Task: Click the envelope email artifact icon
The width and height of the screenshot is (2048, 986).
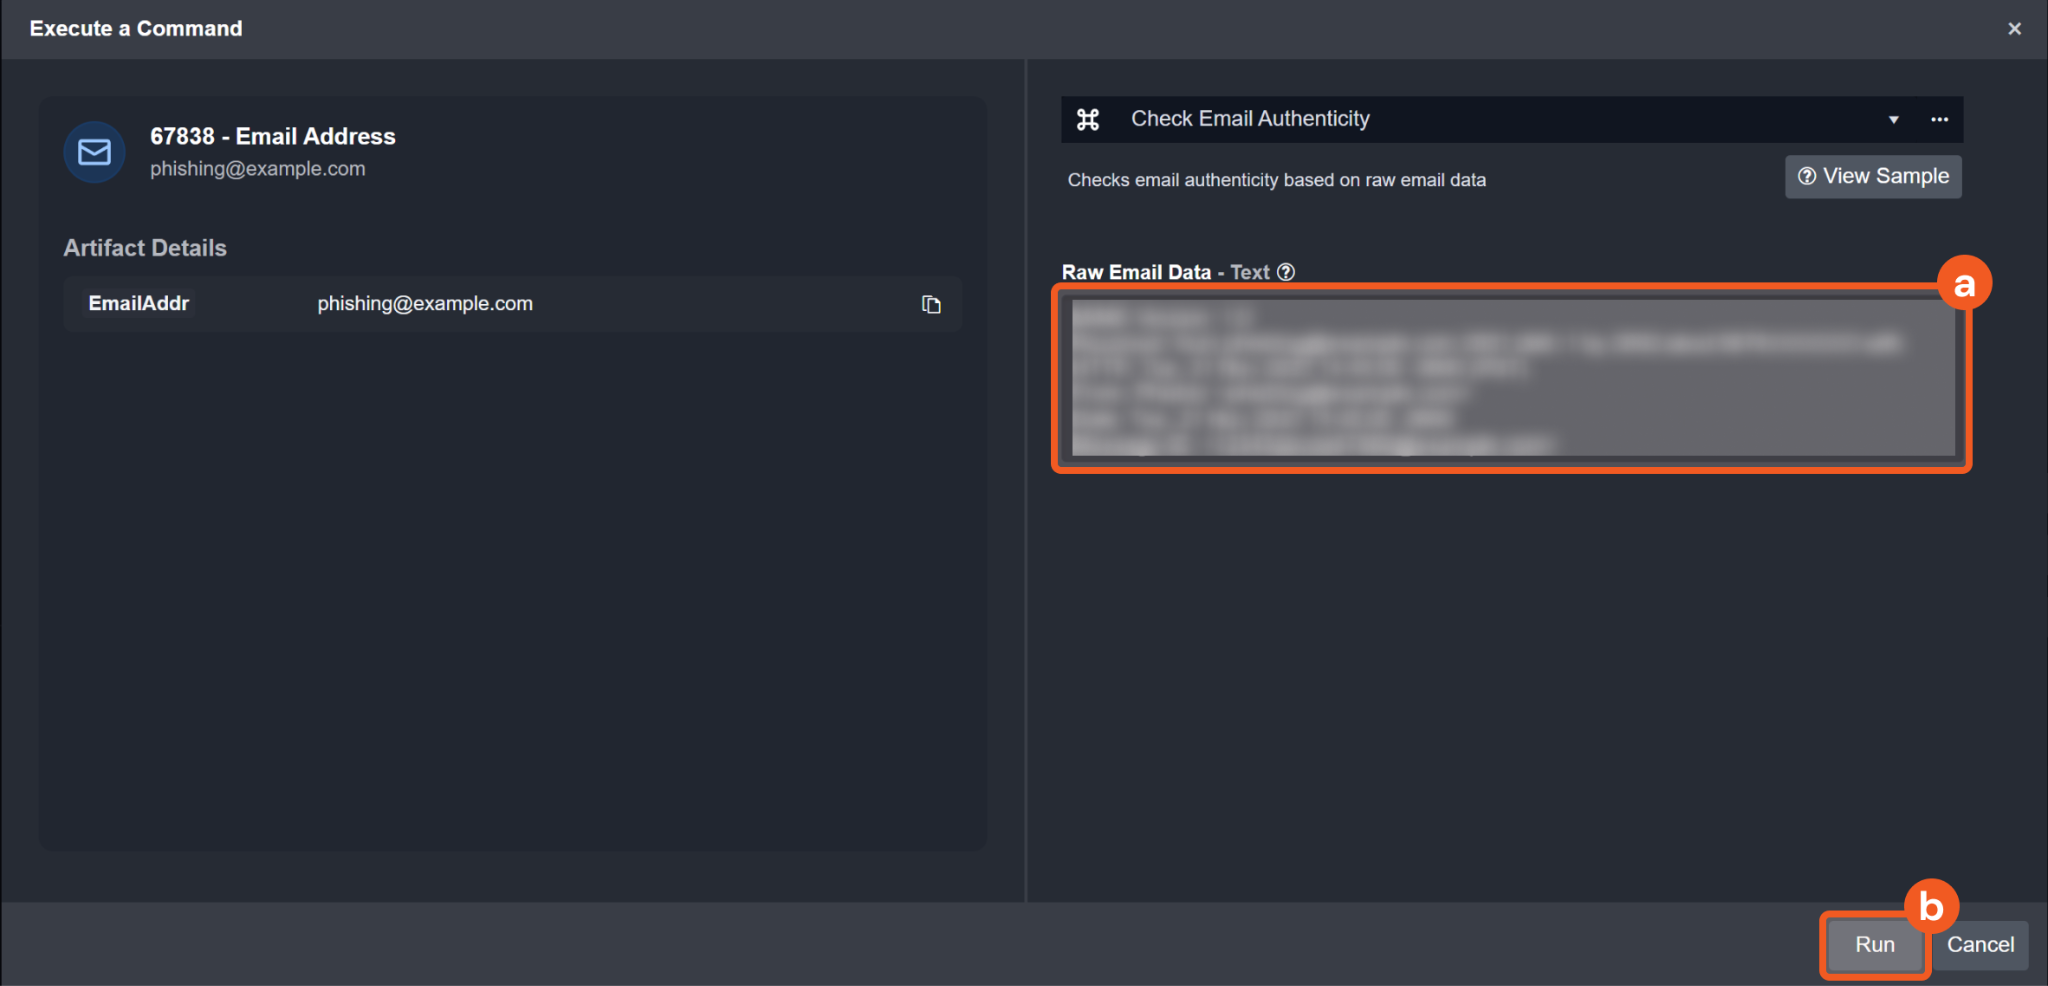Action: (94, 152)
